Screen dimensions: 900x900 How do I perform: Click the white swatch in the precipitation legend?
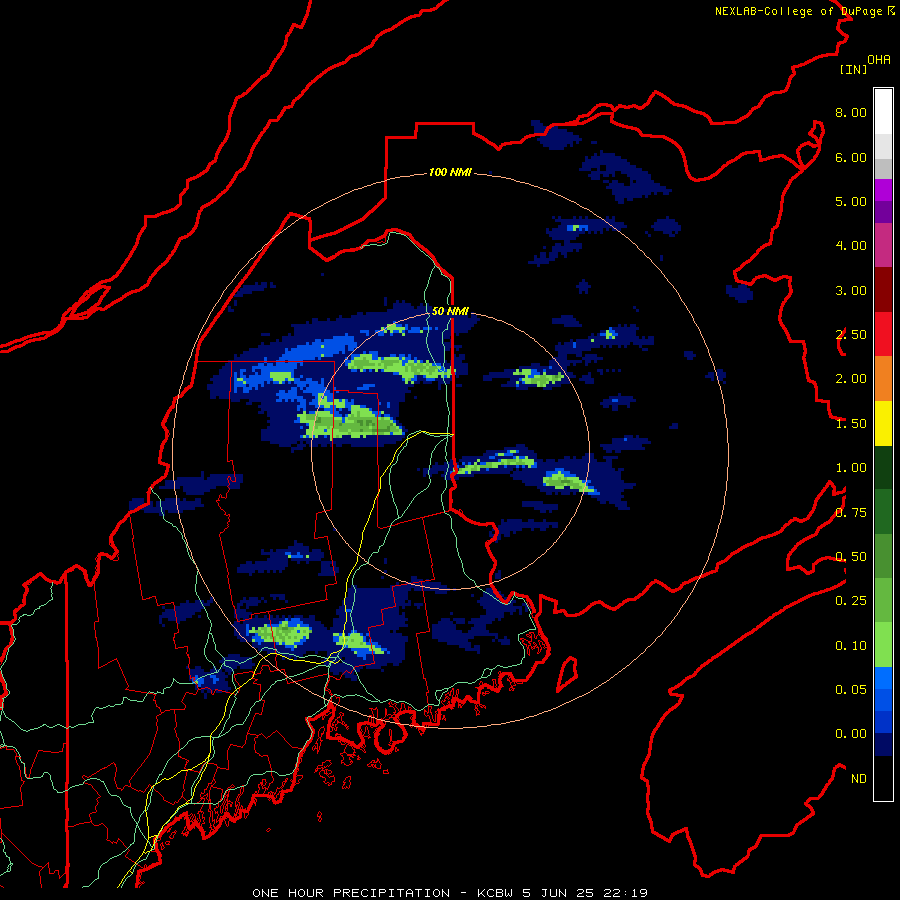click(883, 112)
